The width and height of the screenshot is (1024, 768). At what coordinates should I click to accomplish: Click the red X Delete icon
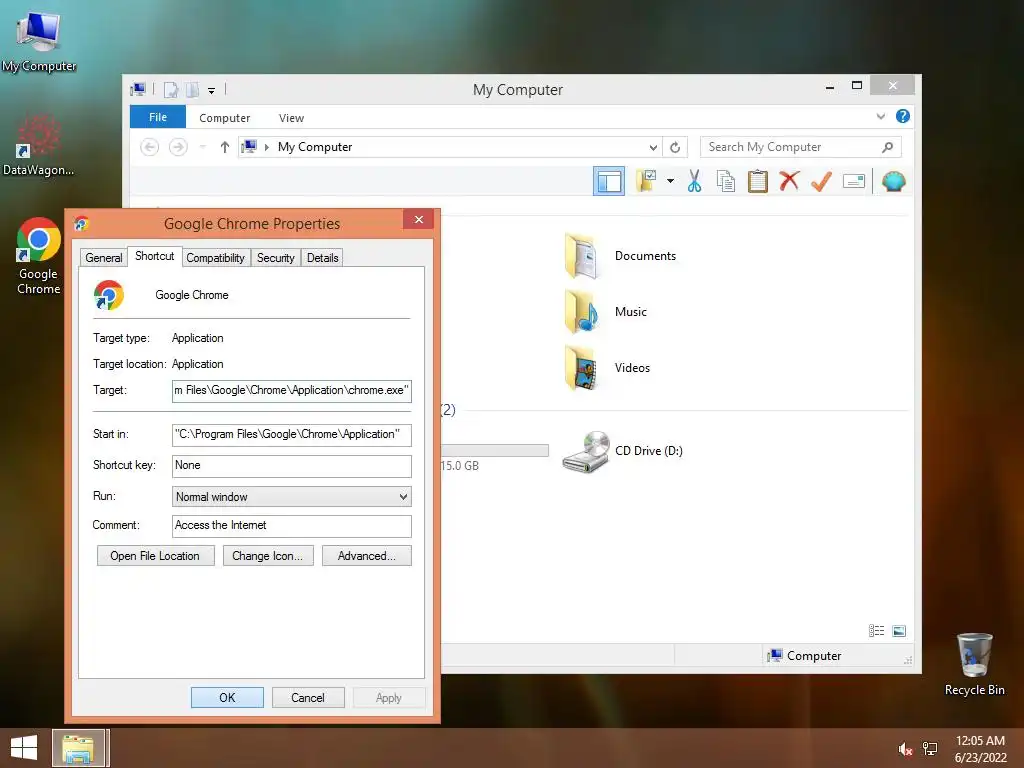tap(789, 181)
